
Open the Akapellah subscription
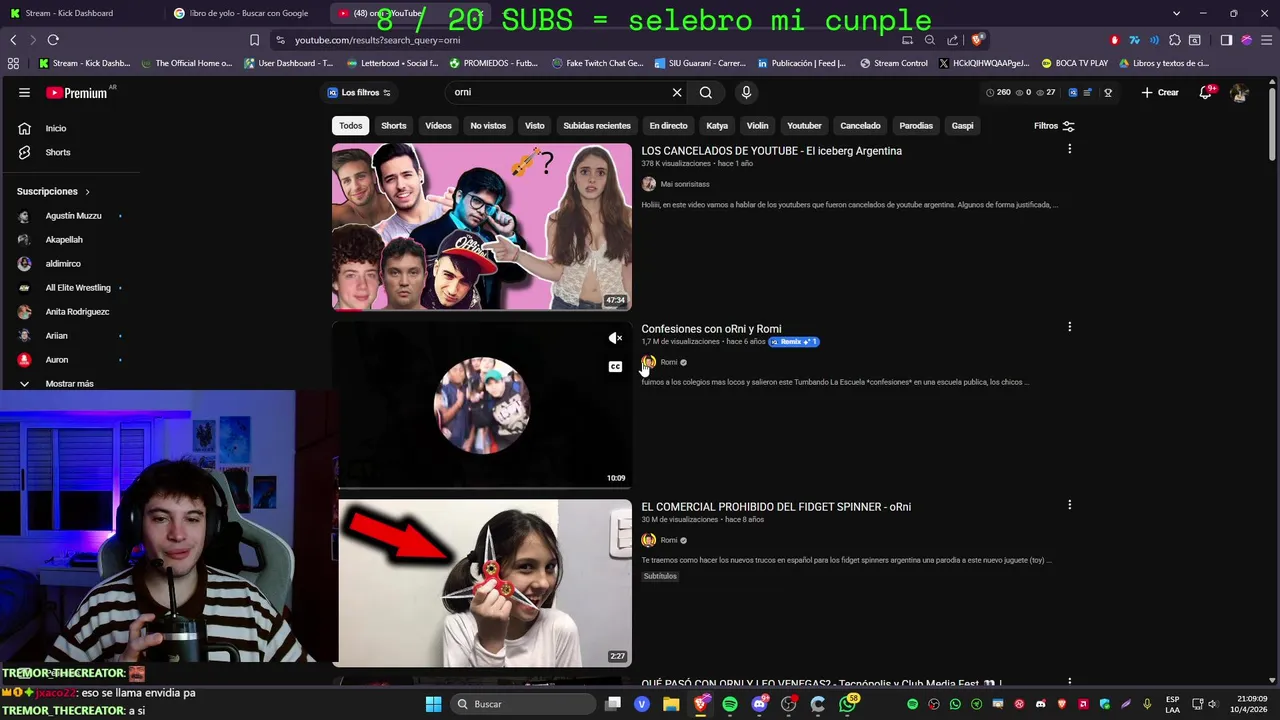click(64, 240)
